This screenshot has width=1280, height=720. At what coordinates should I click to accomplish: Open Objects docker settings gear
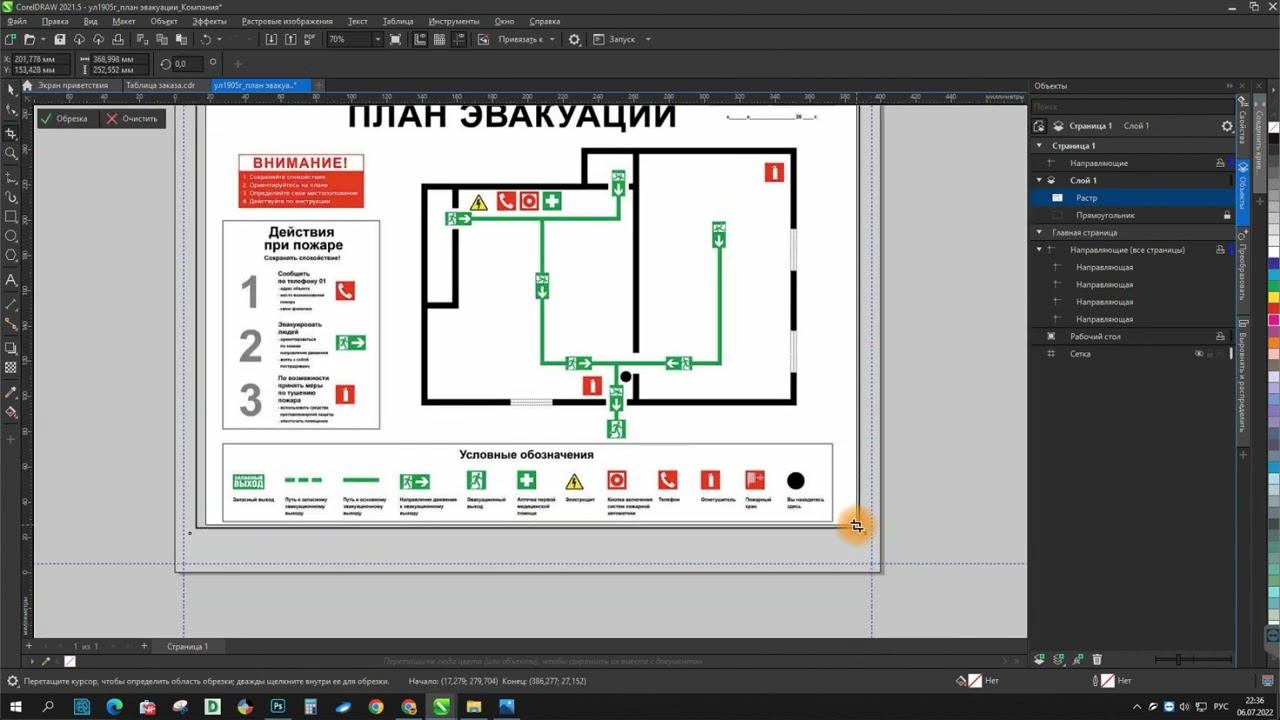pos(1227,126)
